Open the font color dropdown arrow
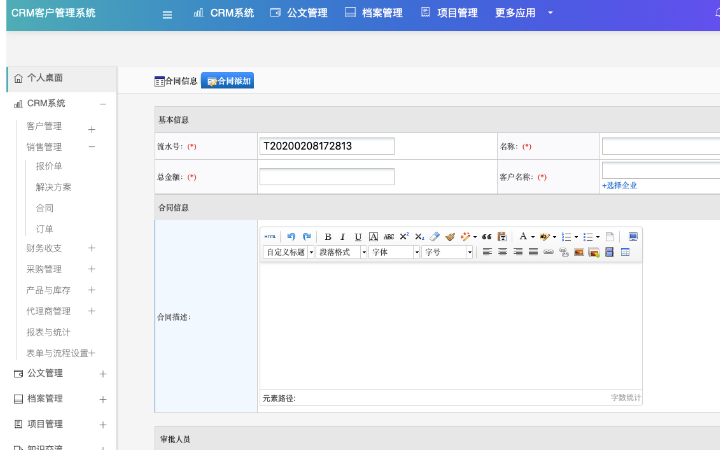 point(533,237)
